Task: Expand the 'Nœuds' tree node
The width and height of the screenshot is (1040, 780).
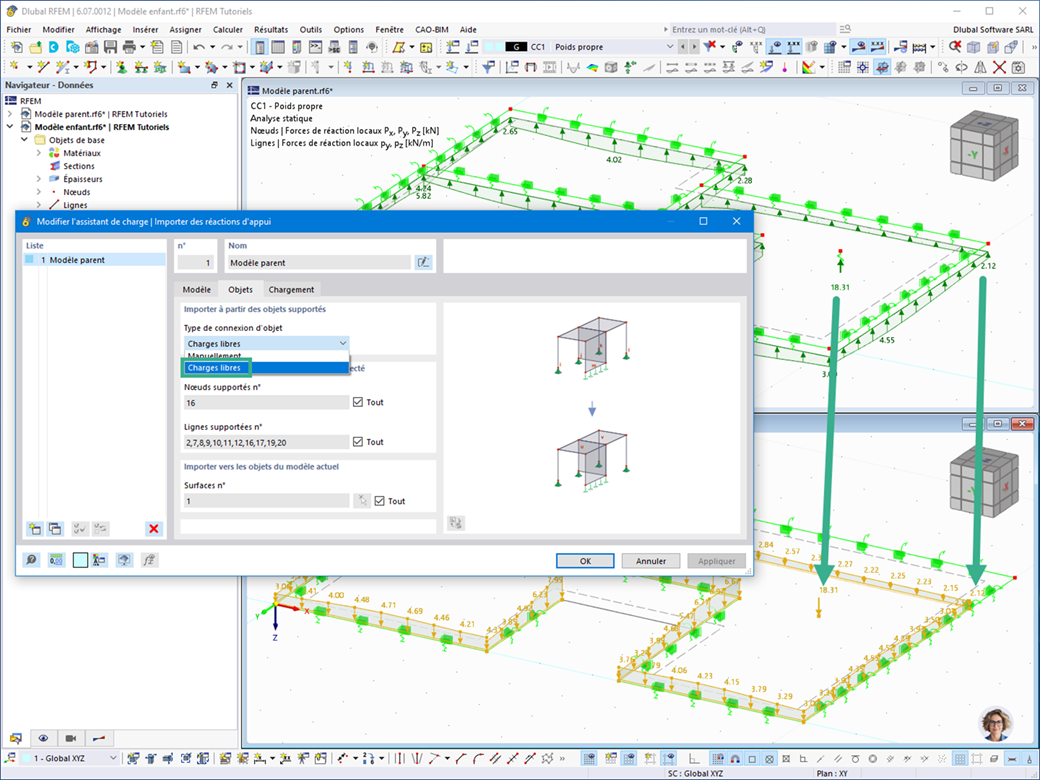Action: click(x=38, y=192)
